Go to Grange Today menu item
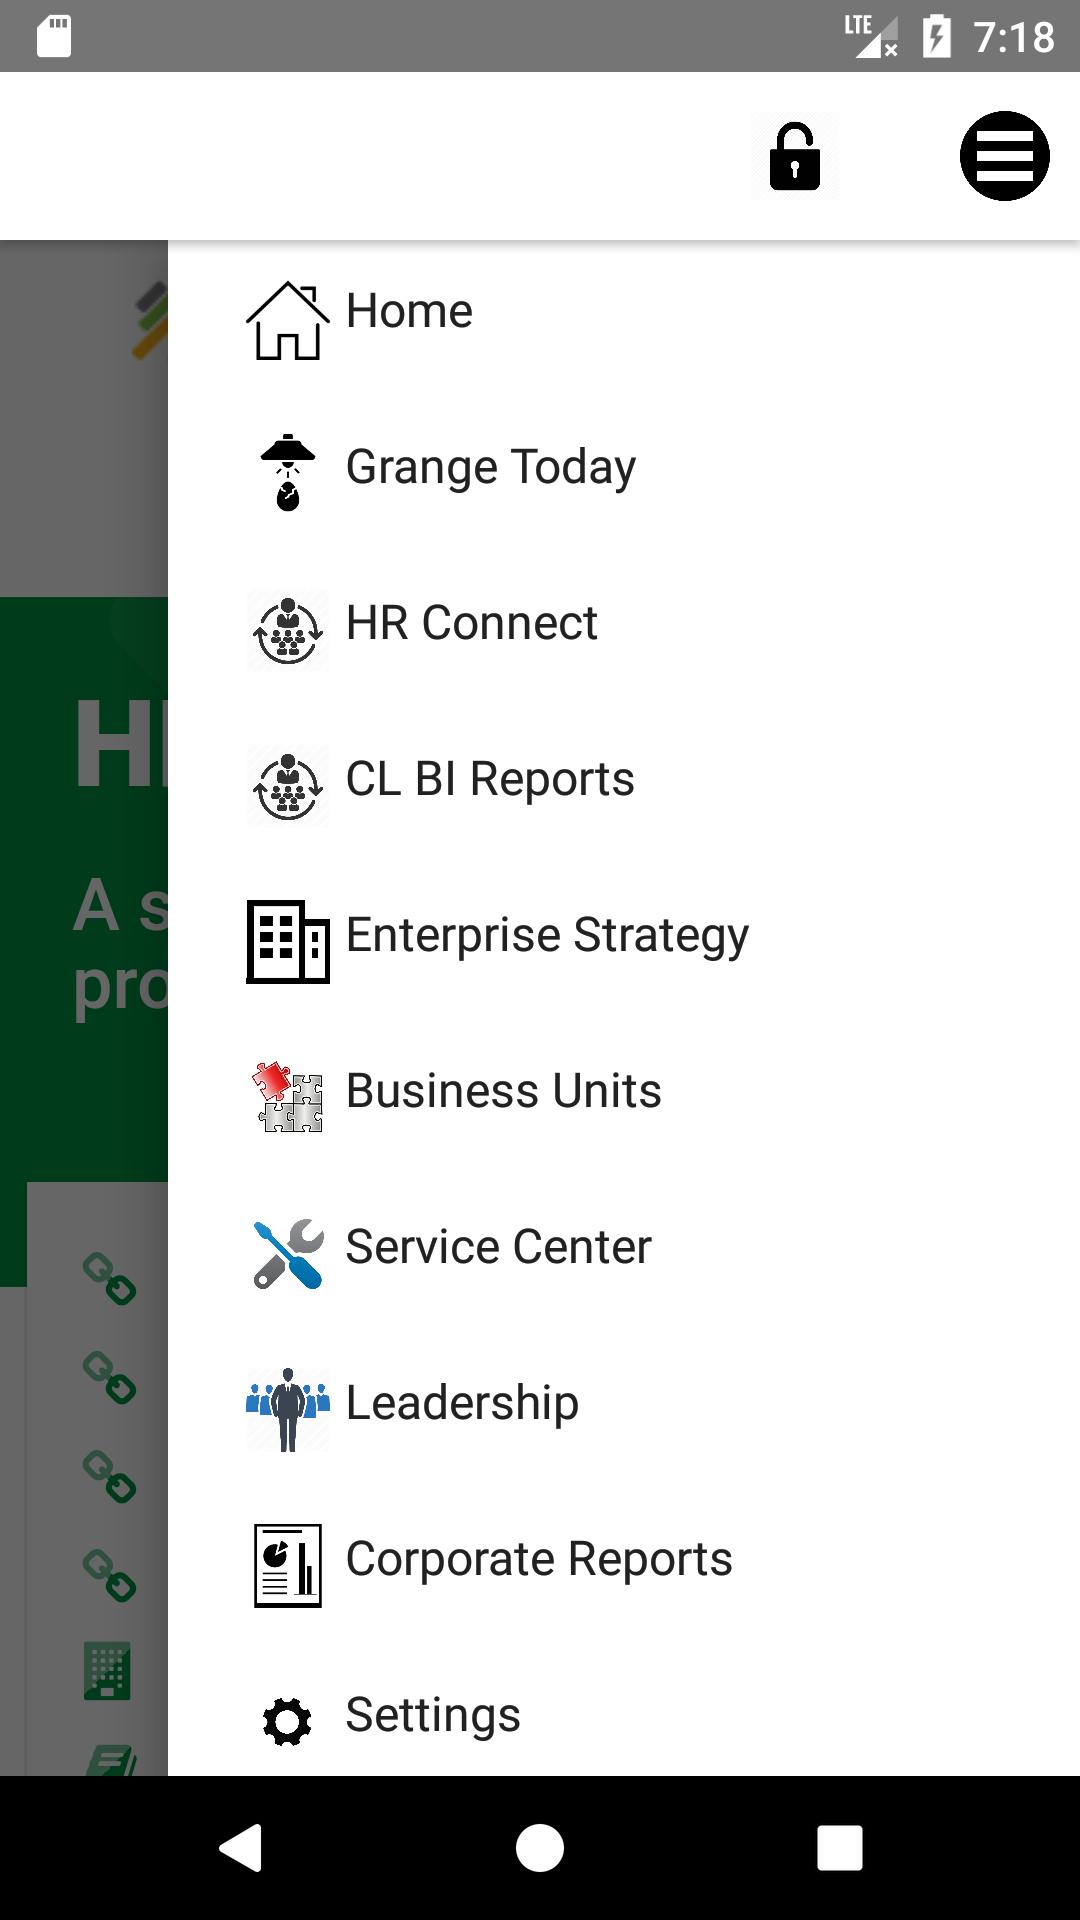 tap(491, 468)
